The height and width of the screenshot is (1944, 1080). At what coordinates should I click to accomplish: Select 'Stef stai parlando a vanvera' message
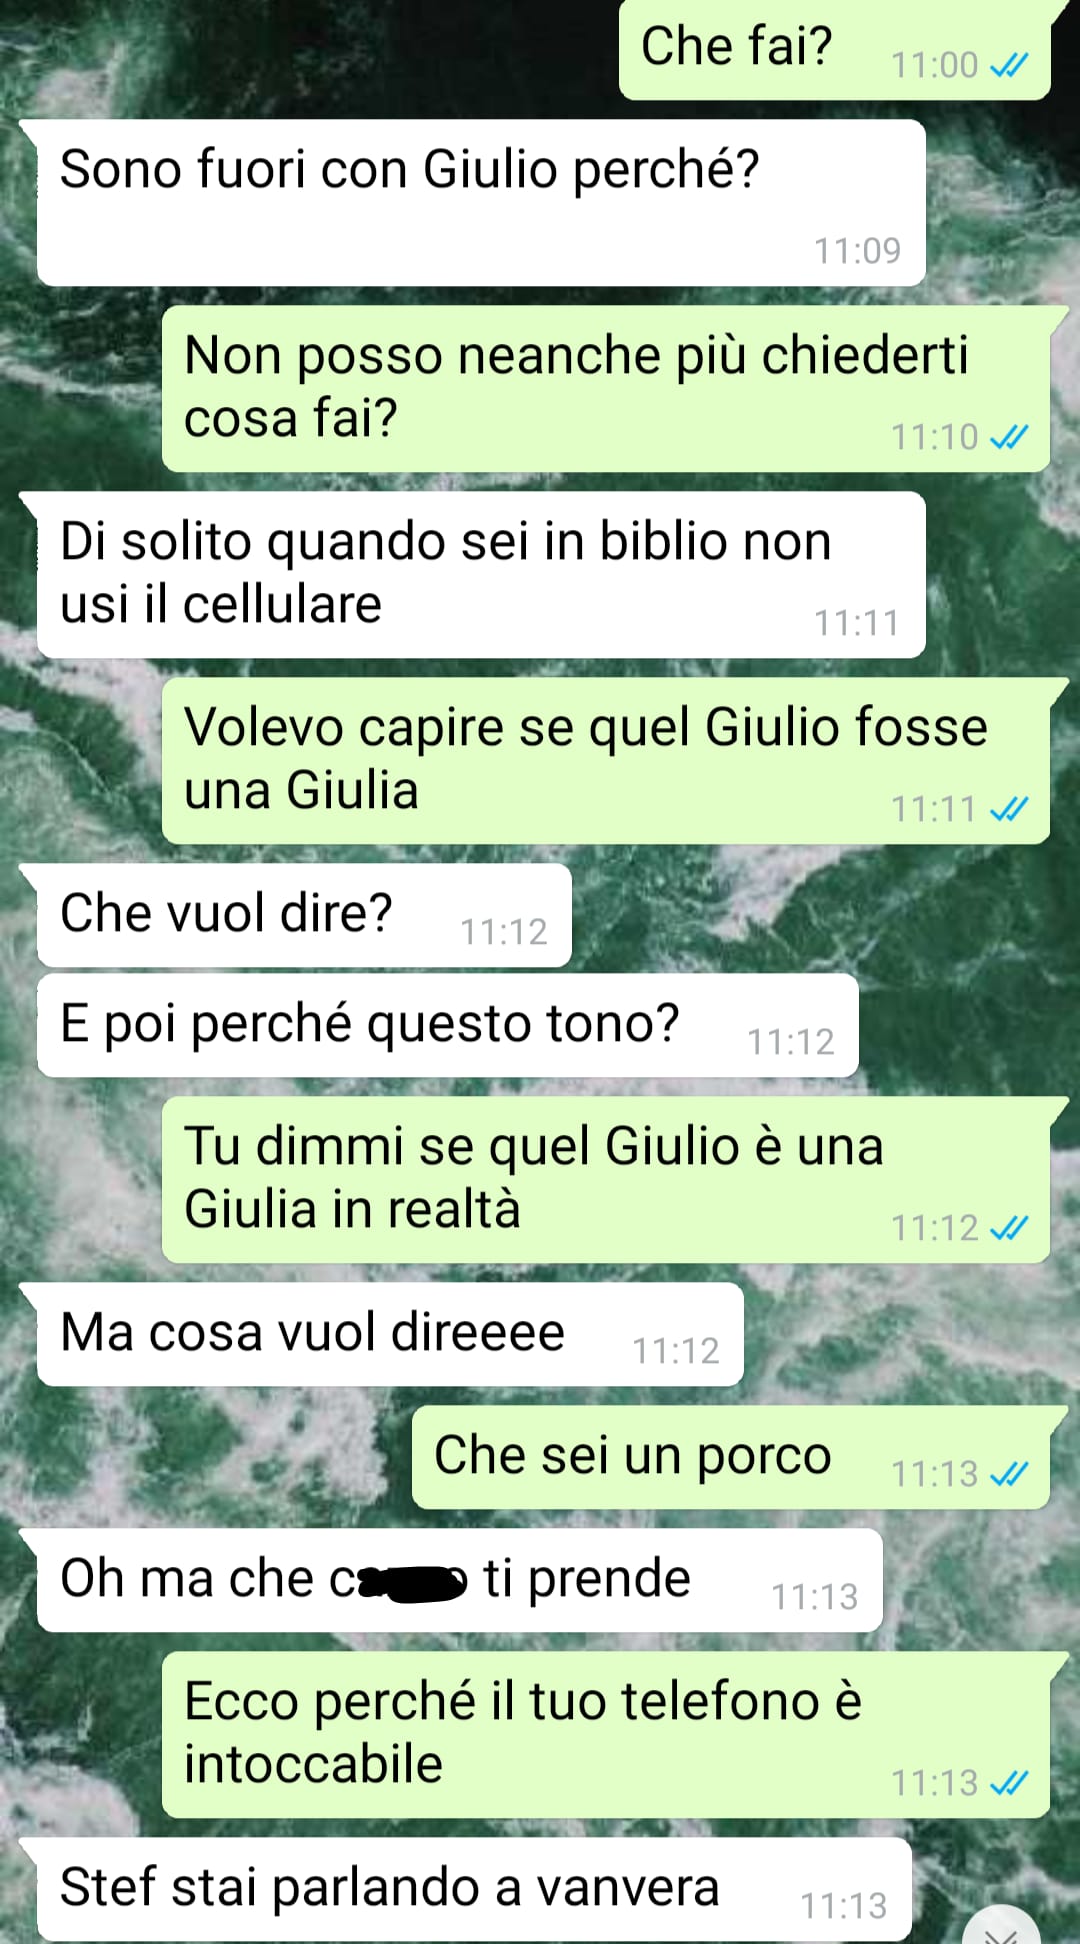(474, 1890)
